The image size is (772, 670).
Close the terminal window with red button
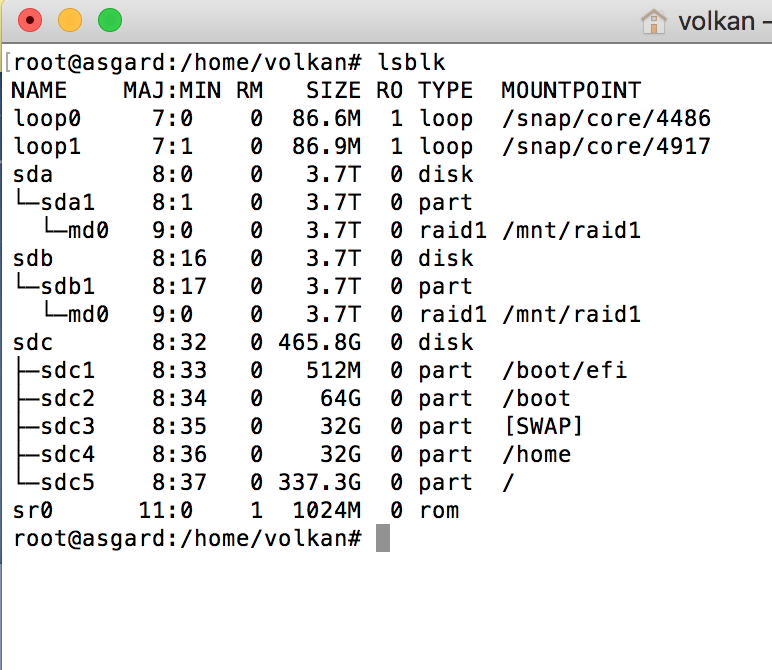(x=31, y=20)
